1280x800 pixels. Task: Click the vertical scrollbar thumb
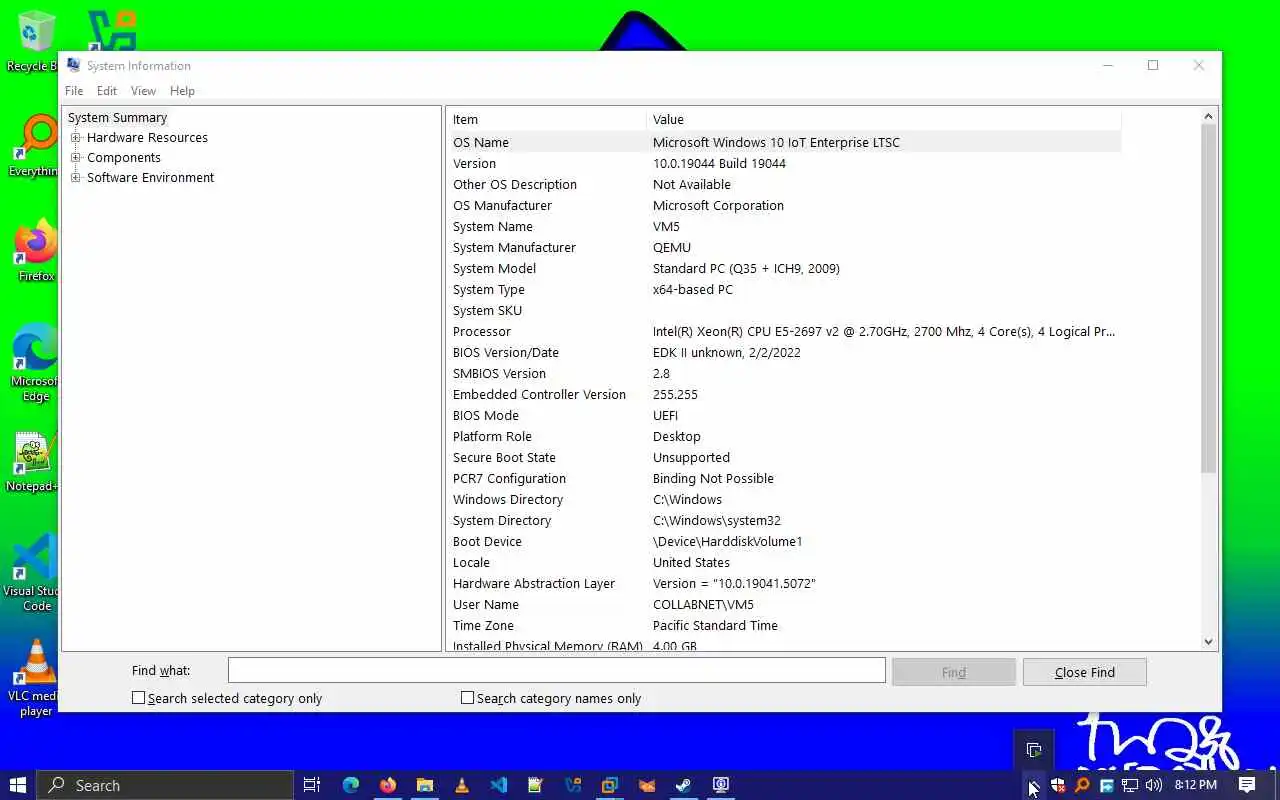1208,299
